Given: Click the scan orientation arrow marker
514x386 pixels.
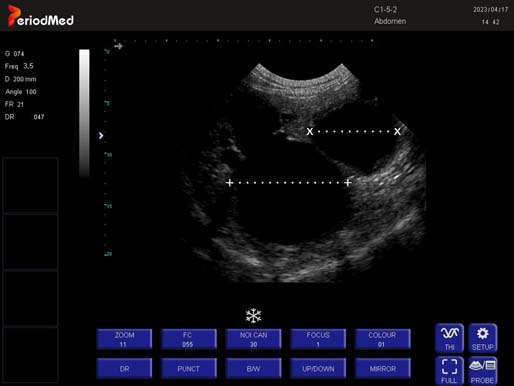Looking at the screenshot, I should [x=119, y=46].
